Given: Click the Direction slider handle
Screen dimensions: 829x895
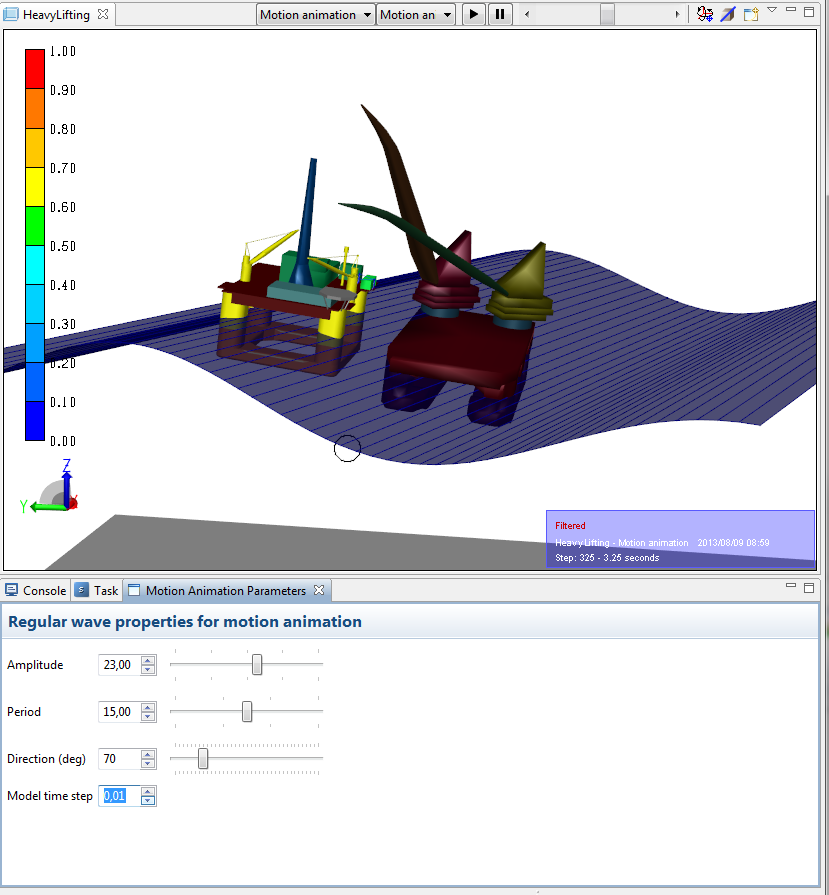Looking at the screenshot, I should pyautogui.click(x=203, y=759).
